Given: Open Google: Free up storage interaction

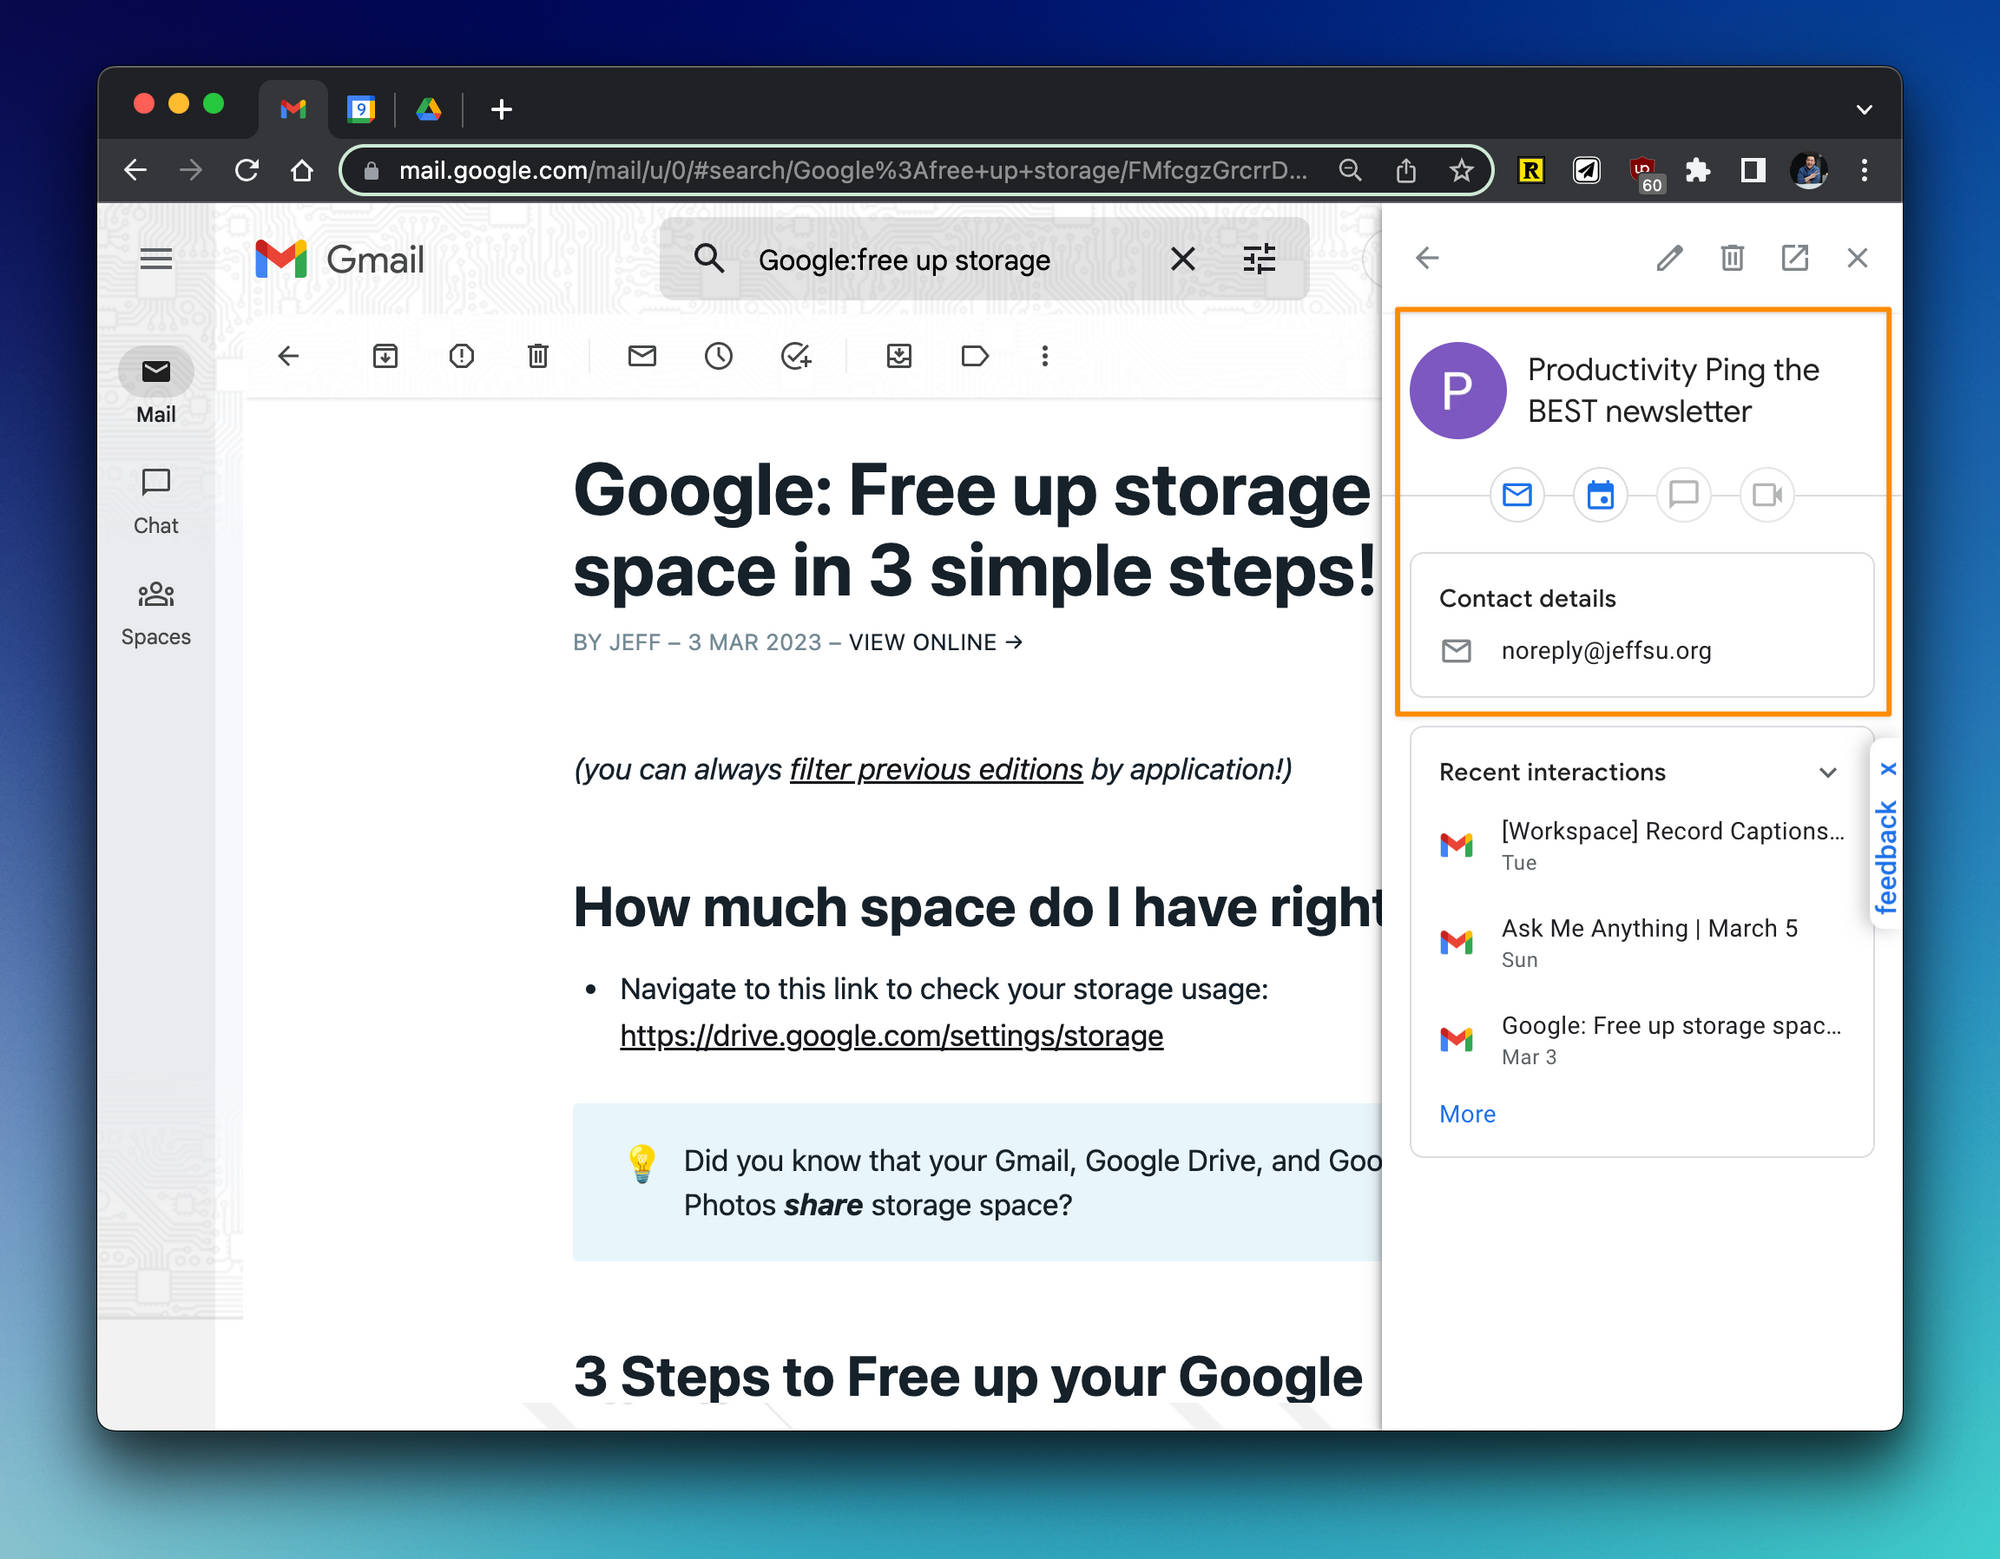Looking at the screenshot, I should coord(1641,1039).
